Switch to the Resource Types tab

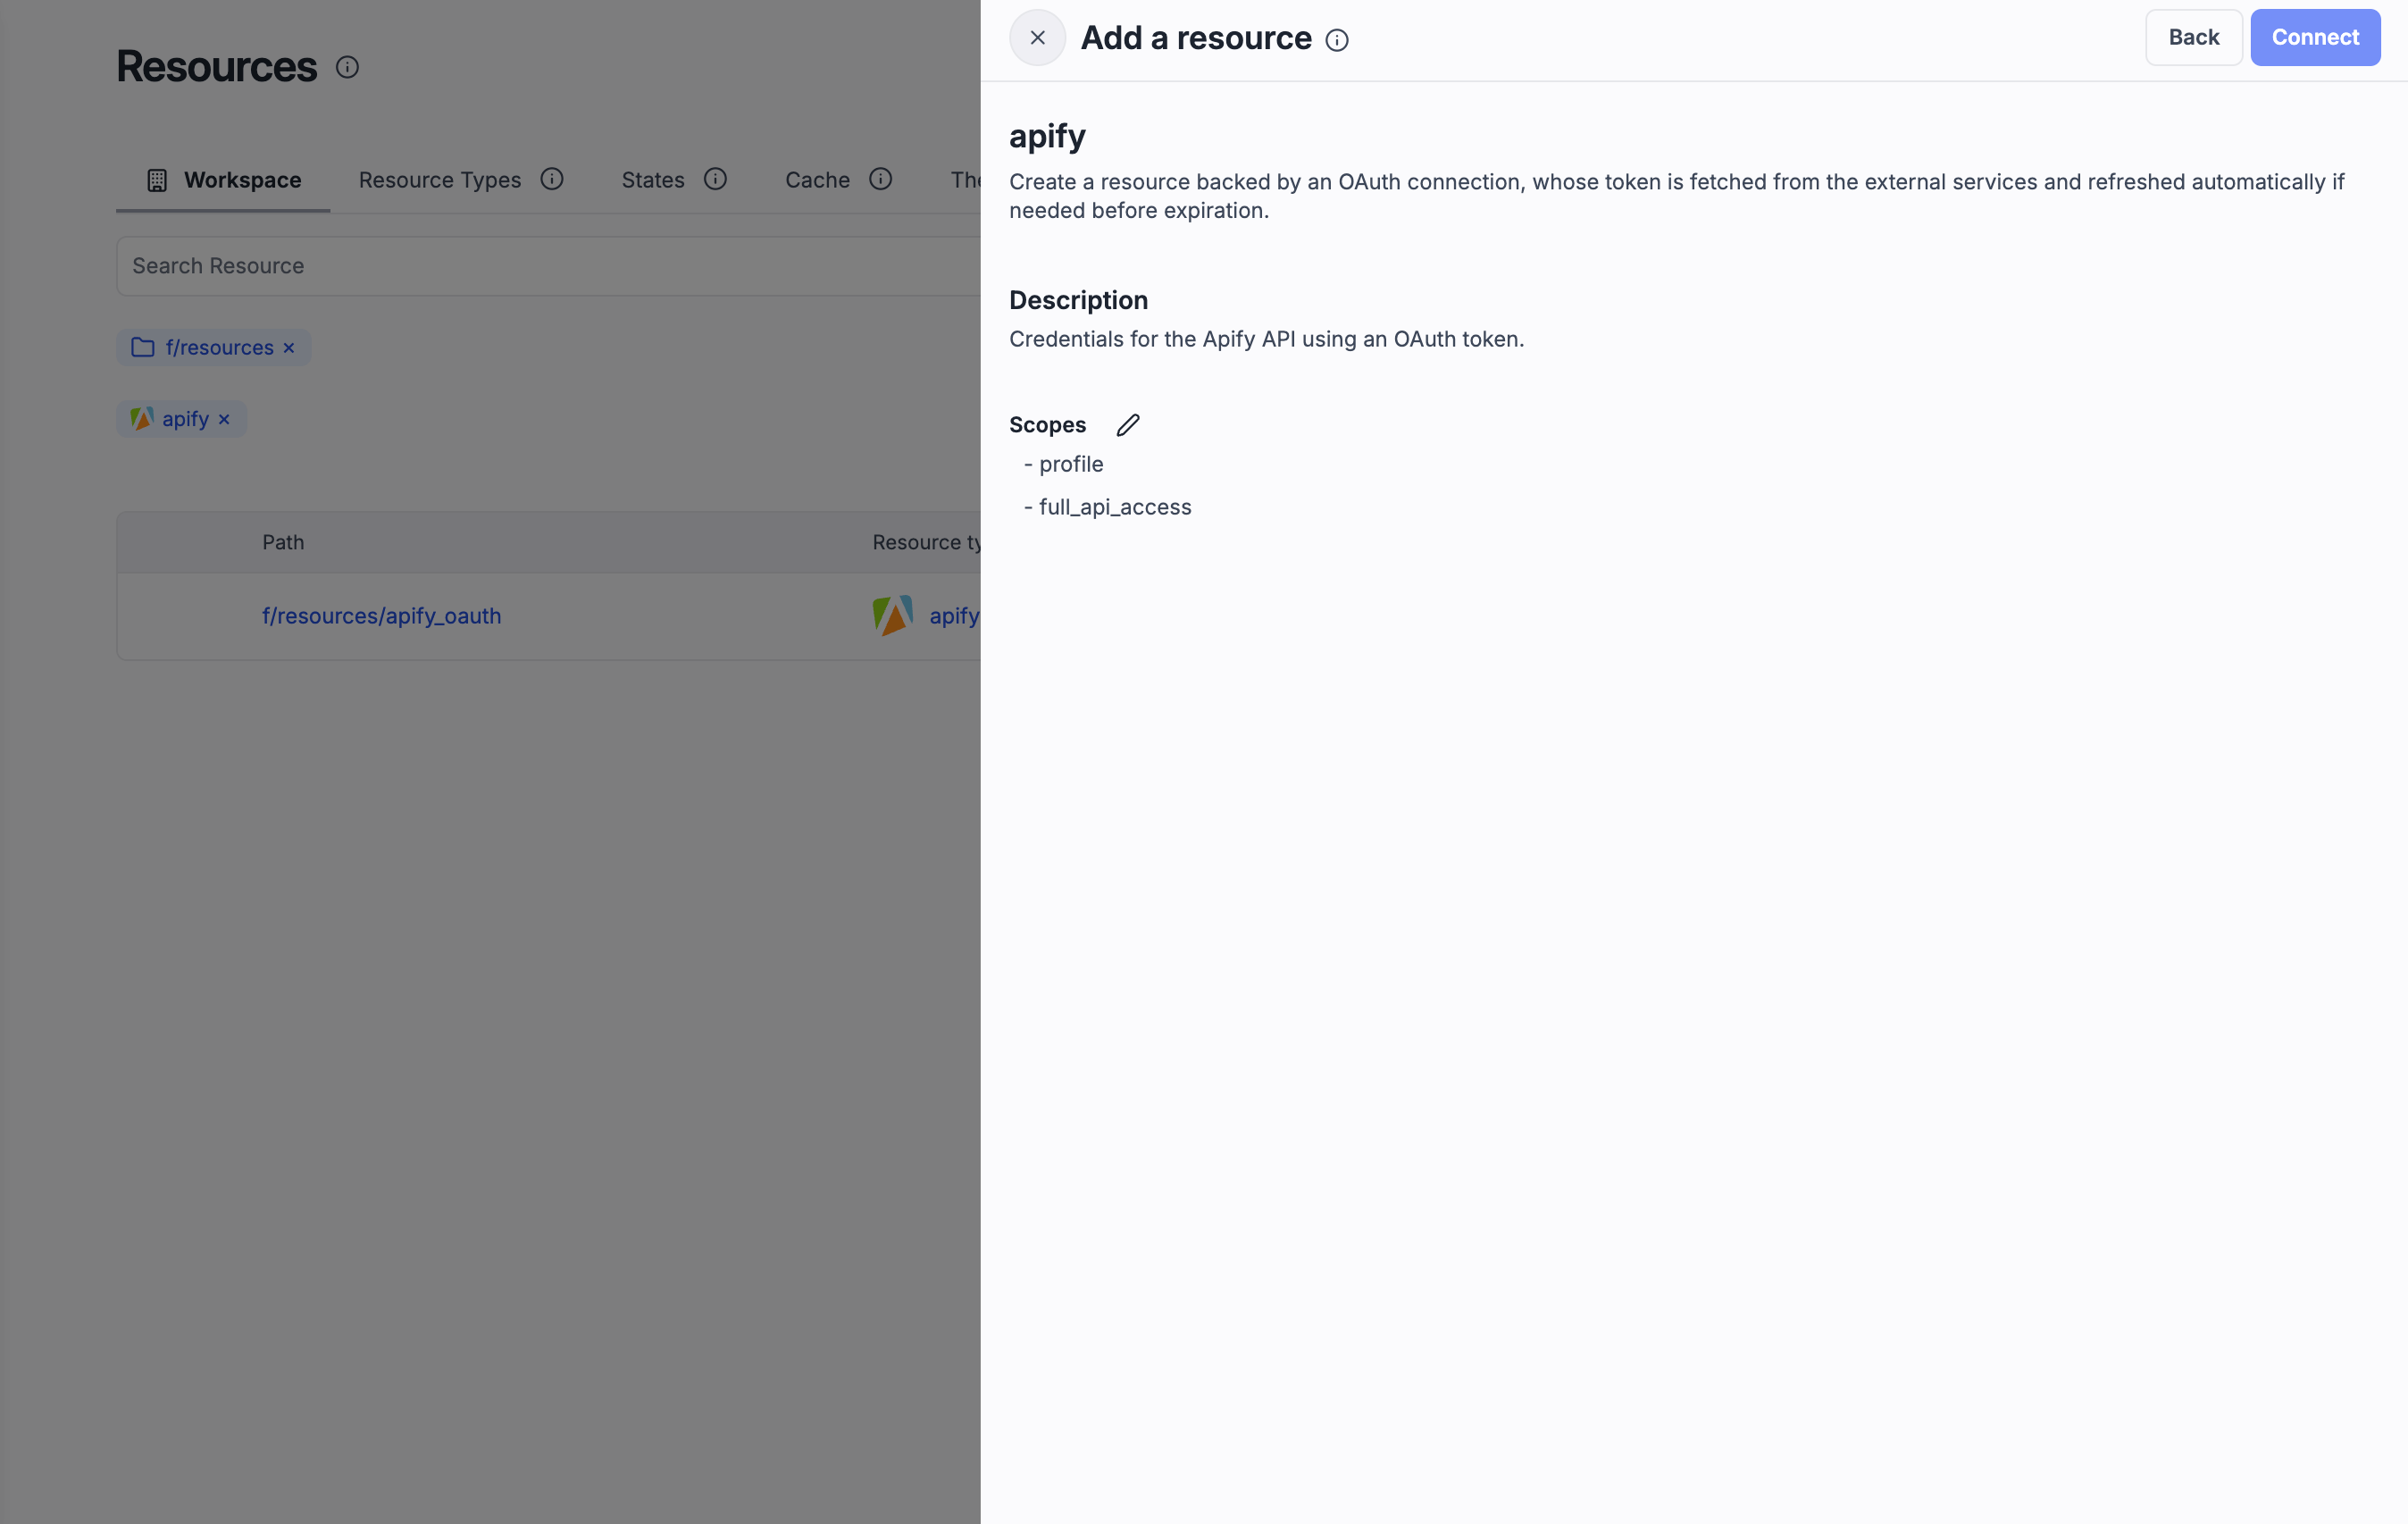tap(439, 179)
